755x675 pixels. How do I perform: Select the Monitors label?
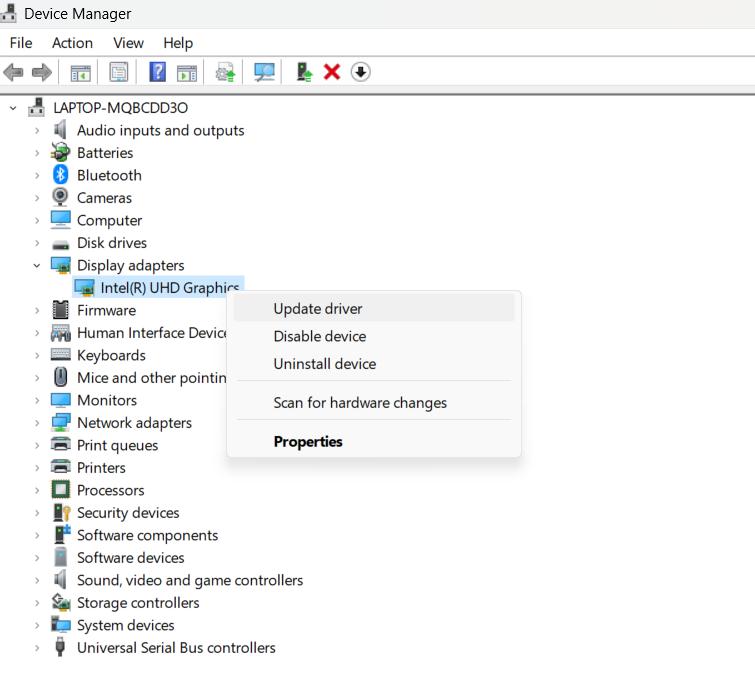click(107, 400)
